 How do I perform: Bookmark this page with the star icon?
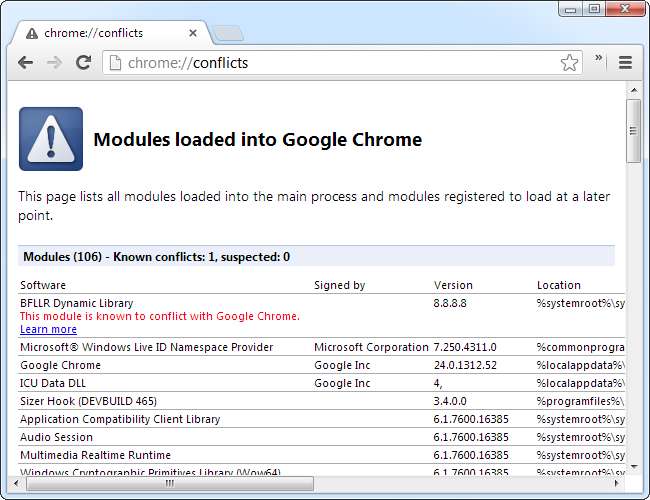569,63
